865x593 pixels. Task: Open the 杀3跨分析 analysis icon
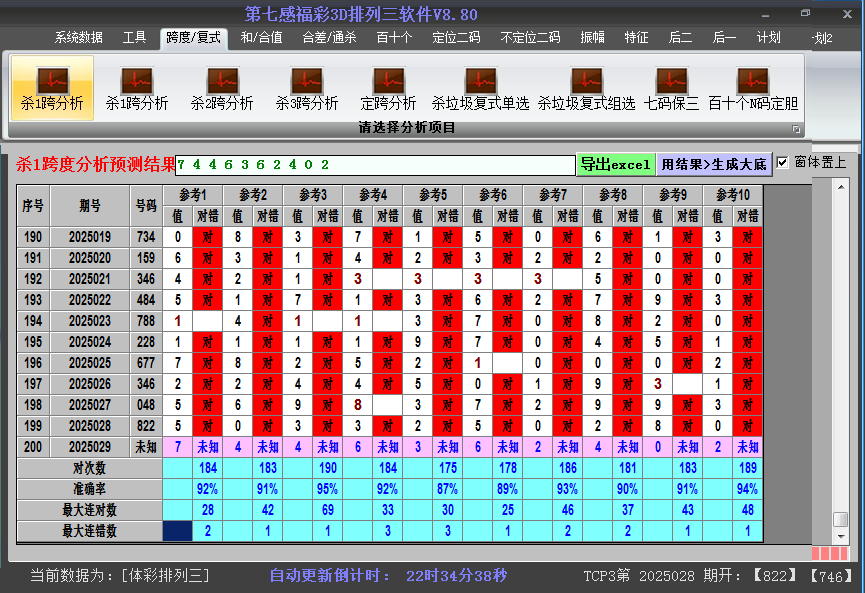point(307,88)
